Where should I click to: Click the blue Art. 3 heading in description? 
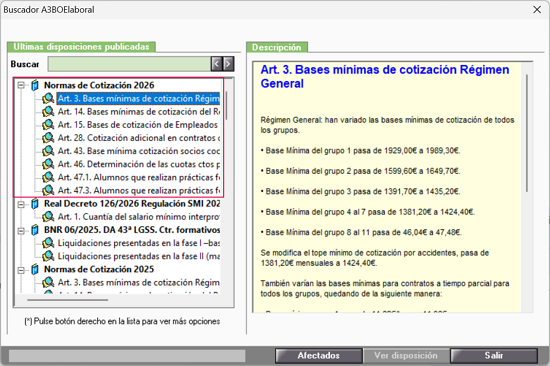[385, 76]
